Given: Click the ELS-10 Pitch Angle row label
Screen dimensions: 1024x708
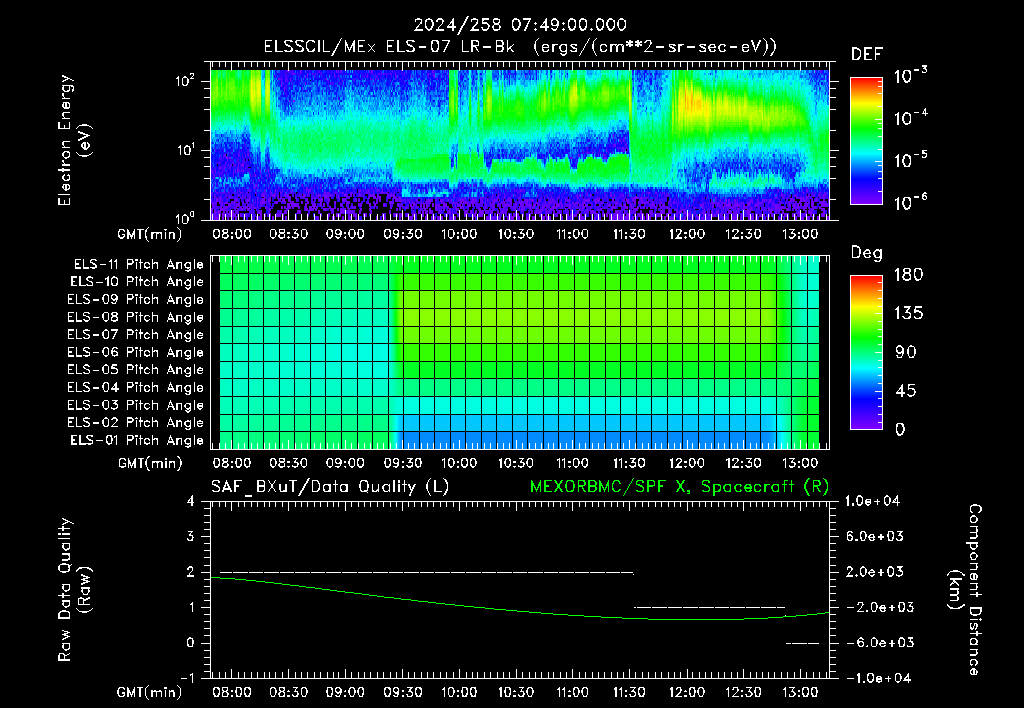Looking at the screenshot, I should 137,282.
